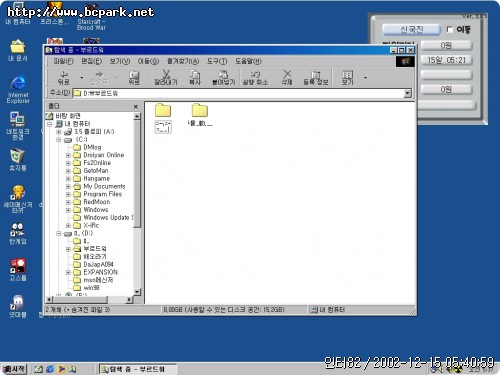Select the 네트워크 환경 desktop icon

pyautogui.click(x=18, y=126)
